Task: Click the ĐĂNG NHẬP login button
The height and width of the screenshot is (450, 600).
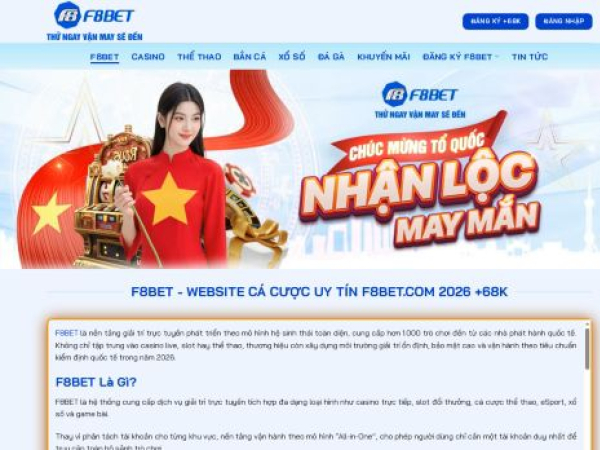Action: point(564,21)
